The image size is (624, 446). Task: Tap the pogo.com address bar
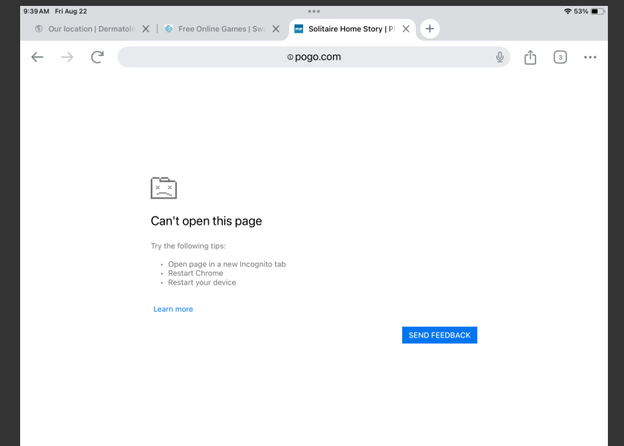click(318, 57)
